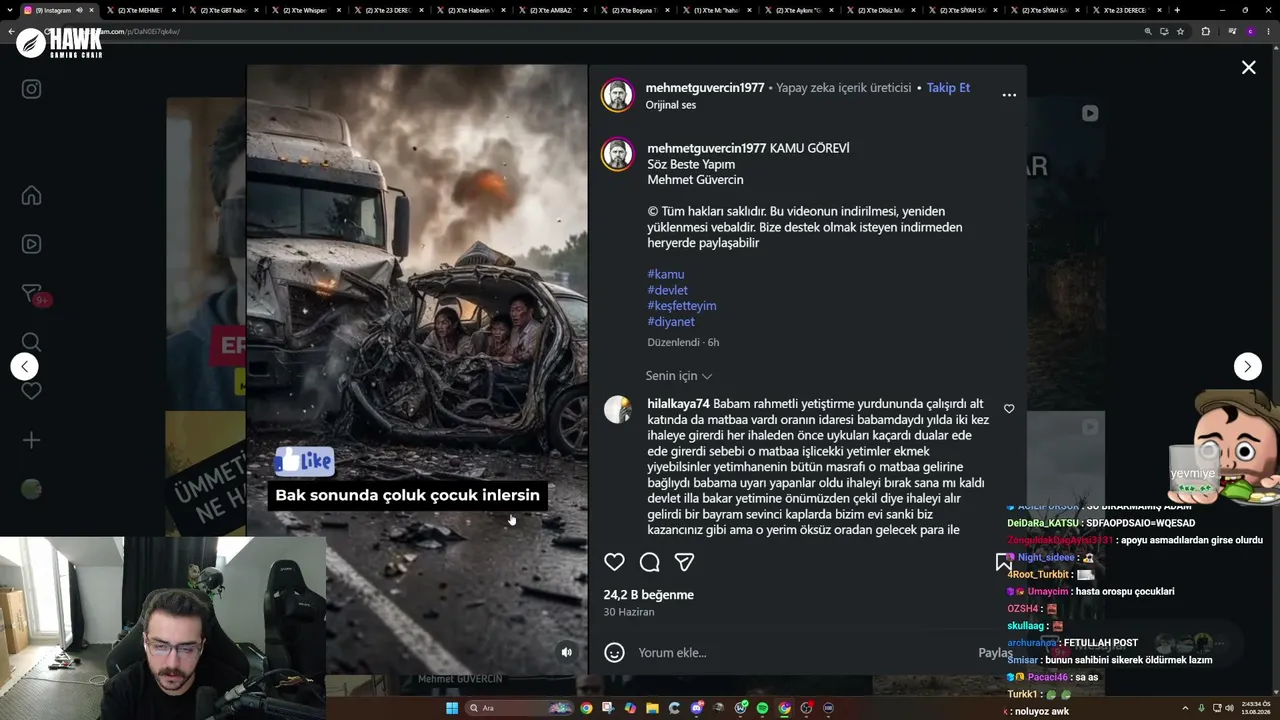Open browser extensions puzzle icon

1205,31
